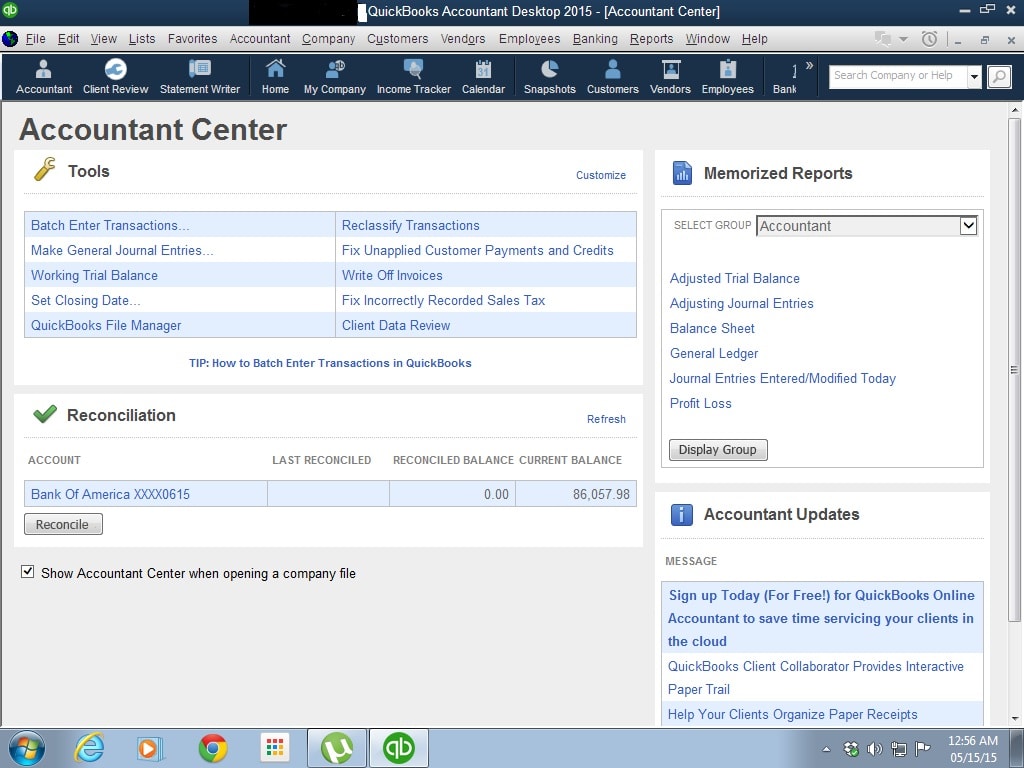Image resolution: width=1024 pixels, height=768 pixels.
Task: Show hidden system tray icons
Action: (x=827, y=749)
